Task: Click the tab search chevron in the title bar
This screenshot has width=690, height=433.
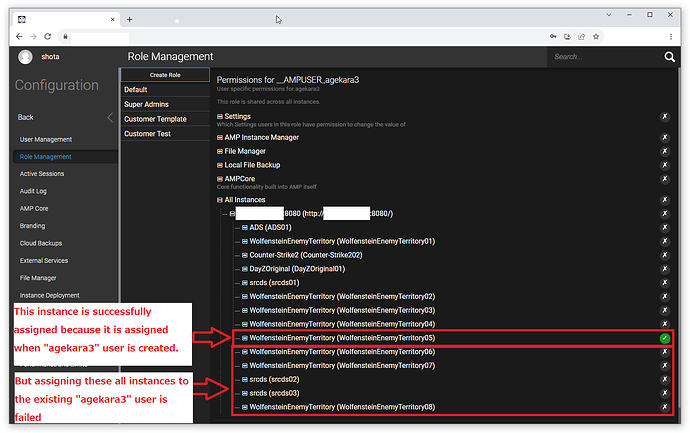Action: [609, 15]
